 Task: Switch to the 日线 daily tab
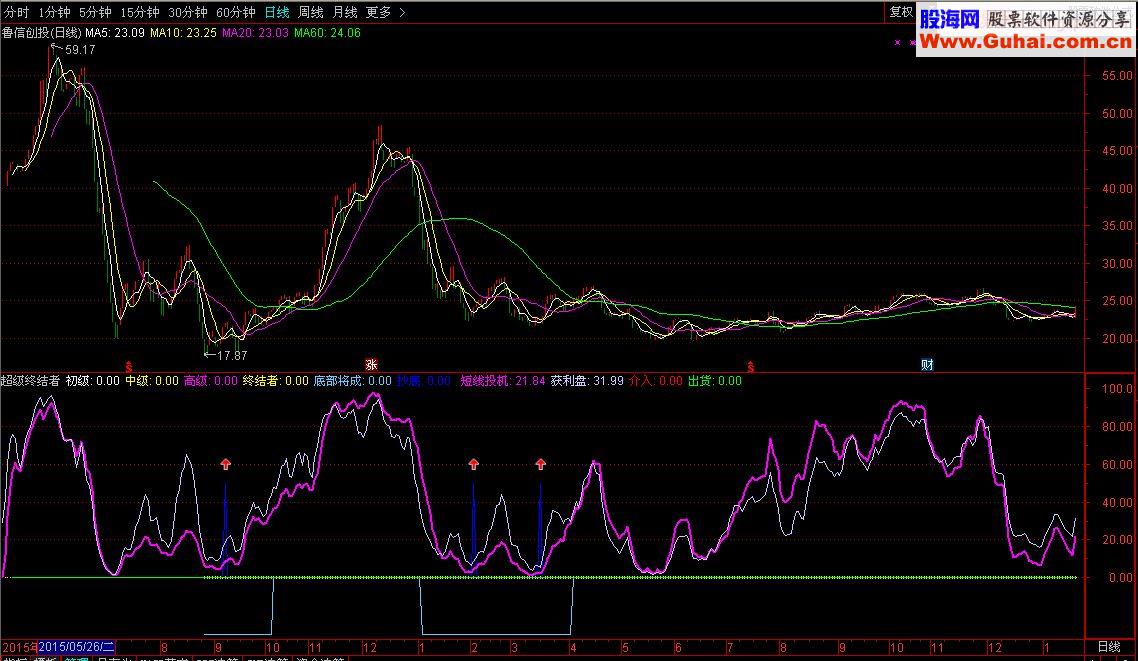[x=277, y=12]
